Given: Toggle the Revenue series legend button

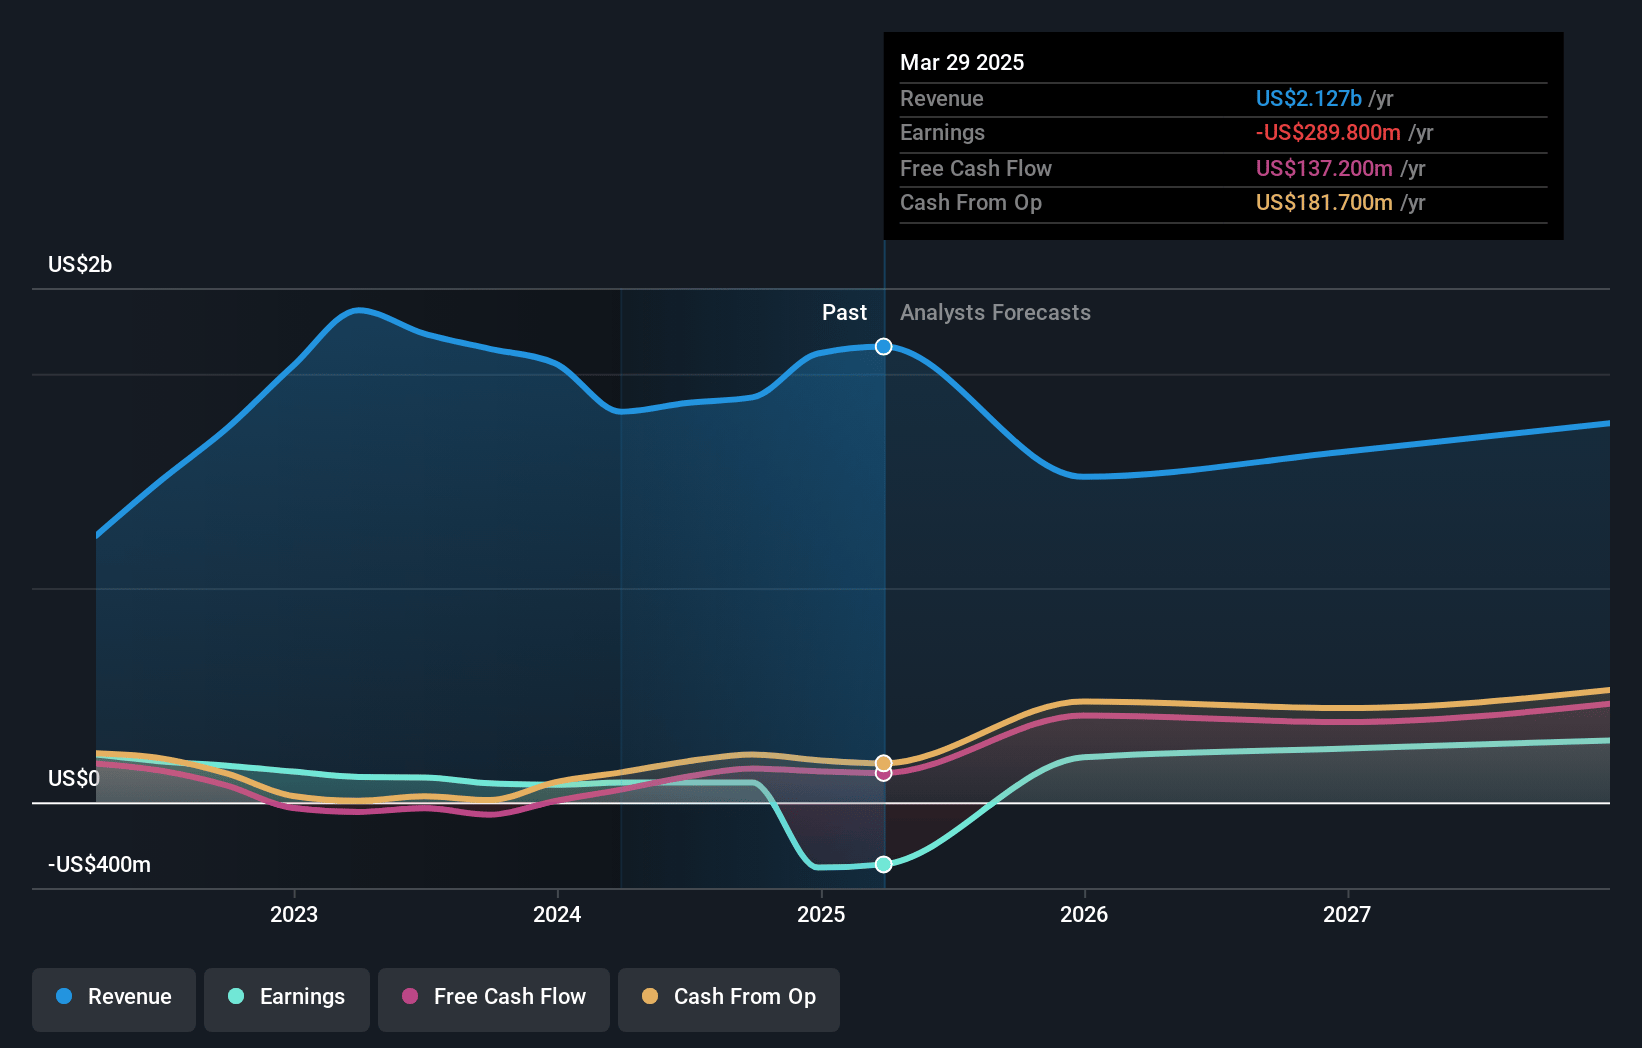Looking at the screenshot, I should 114,999.
